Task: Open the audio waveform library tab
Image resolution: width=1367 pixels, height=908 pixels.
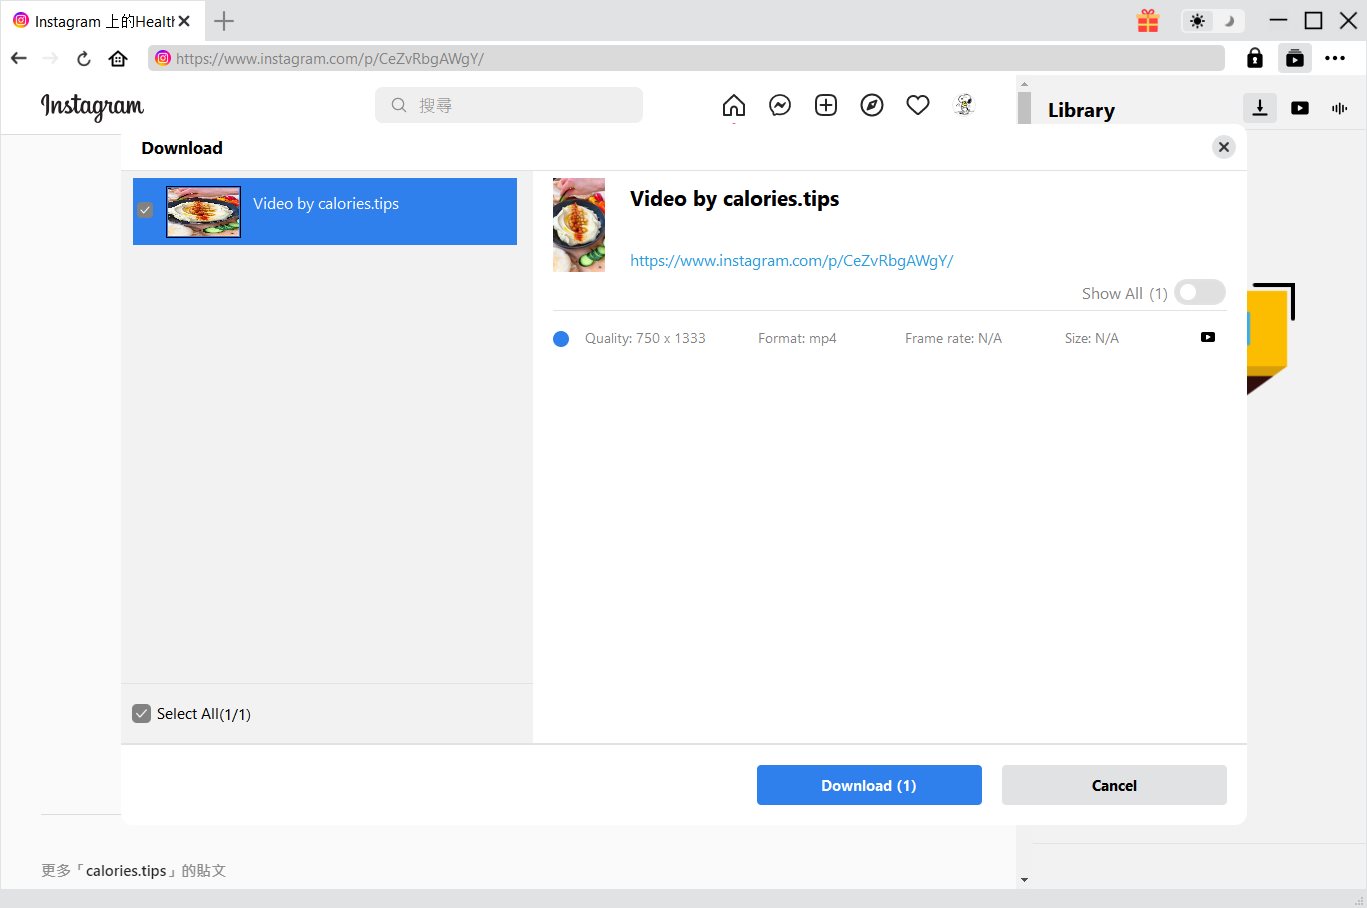Action: point(1339,108)
